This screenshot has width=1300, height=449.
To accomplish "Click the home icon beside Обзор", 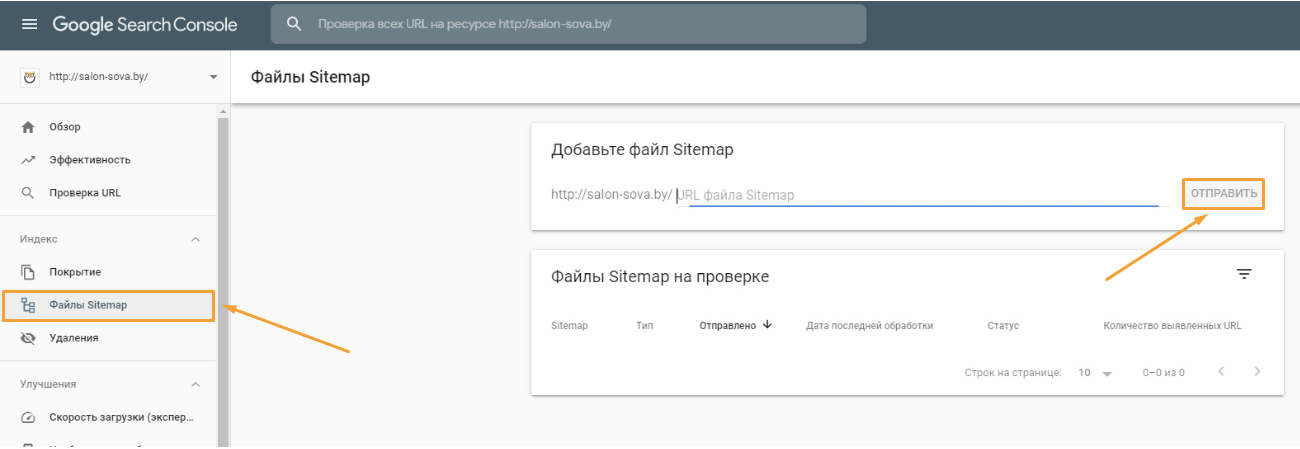I will [x=28, y=127].
